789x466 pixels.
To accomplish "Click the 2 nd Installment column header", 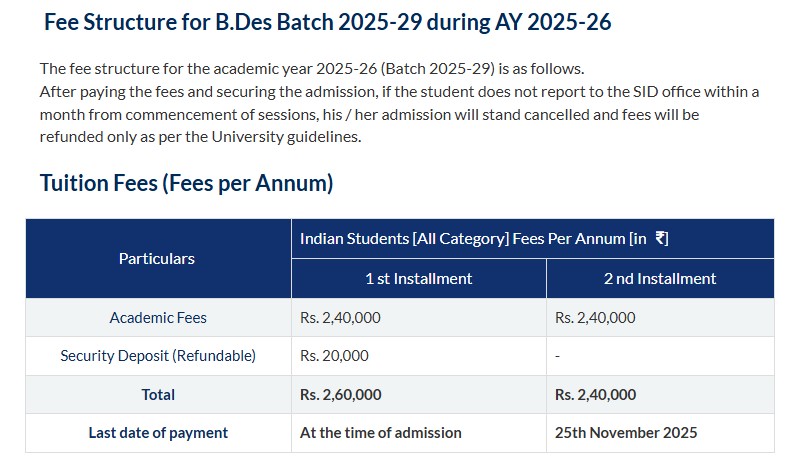I will (x=660, y=278).
